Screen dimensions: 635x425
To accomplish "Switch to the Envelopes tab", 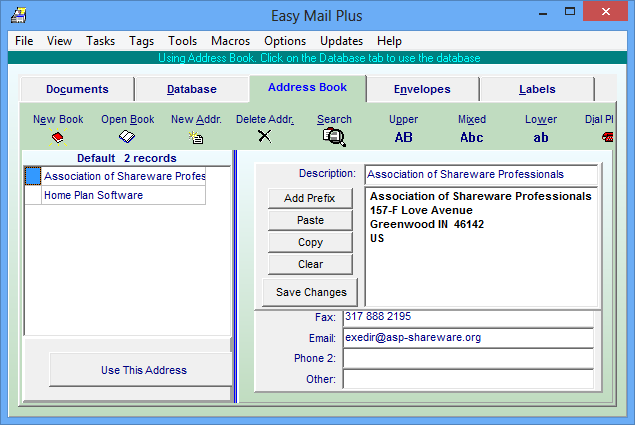I will click(422, 89).
